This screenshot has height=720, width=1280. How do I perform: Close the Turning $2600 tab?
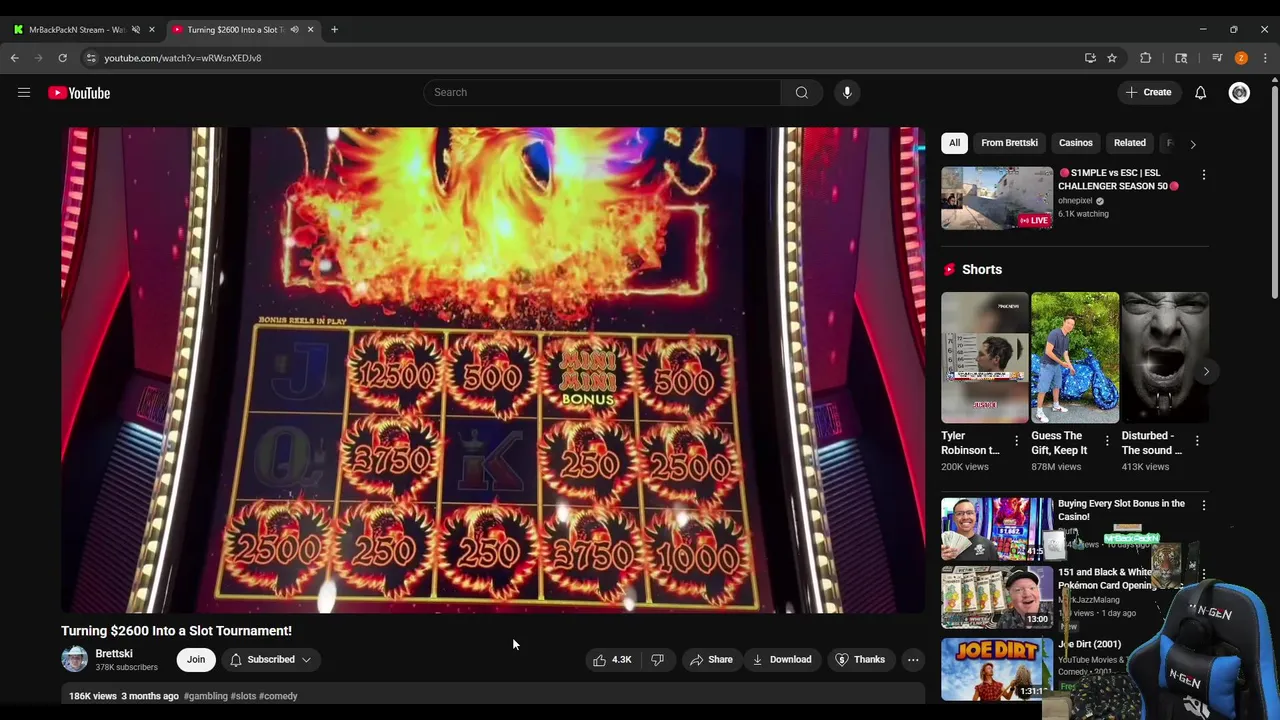tap(310, 30)
